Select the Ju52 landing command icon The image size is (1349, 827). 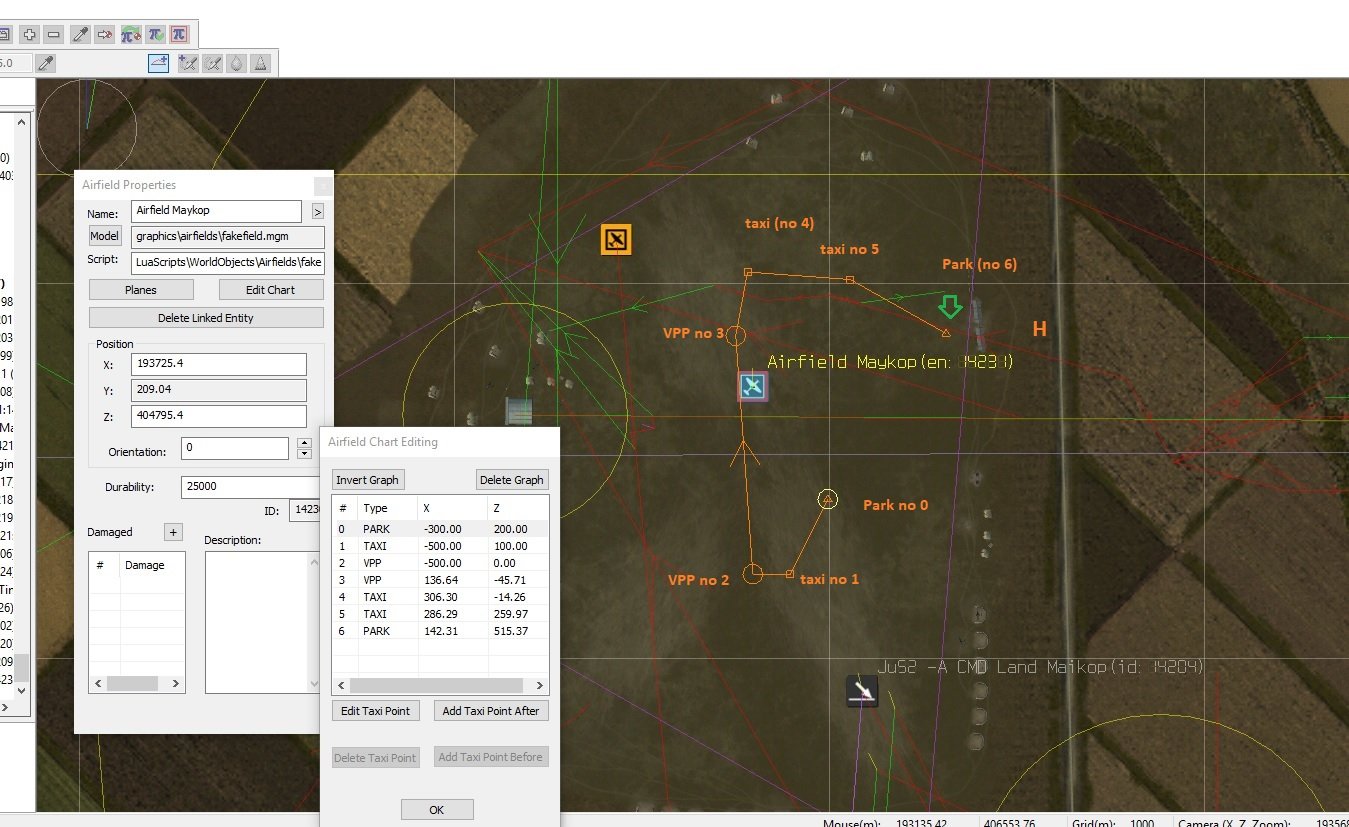(x=861, y=691)
